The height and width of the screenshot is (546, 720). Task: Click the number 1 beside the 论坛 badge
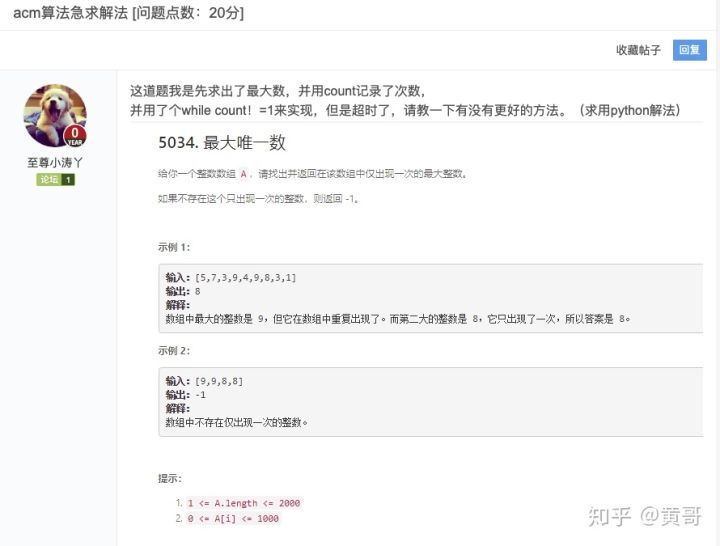(x=68, y=180)
